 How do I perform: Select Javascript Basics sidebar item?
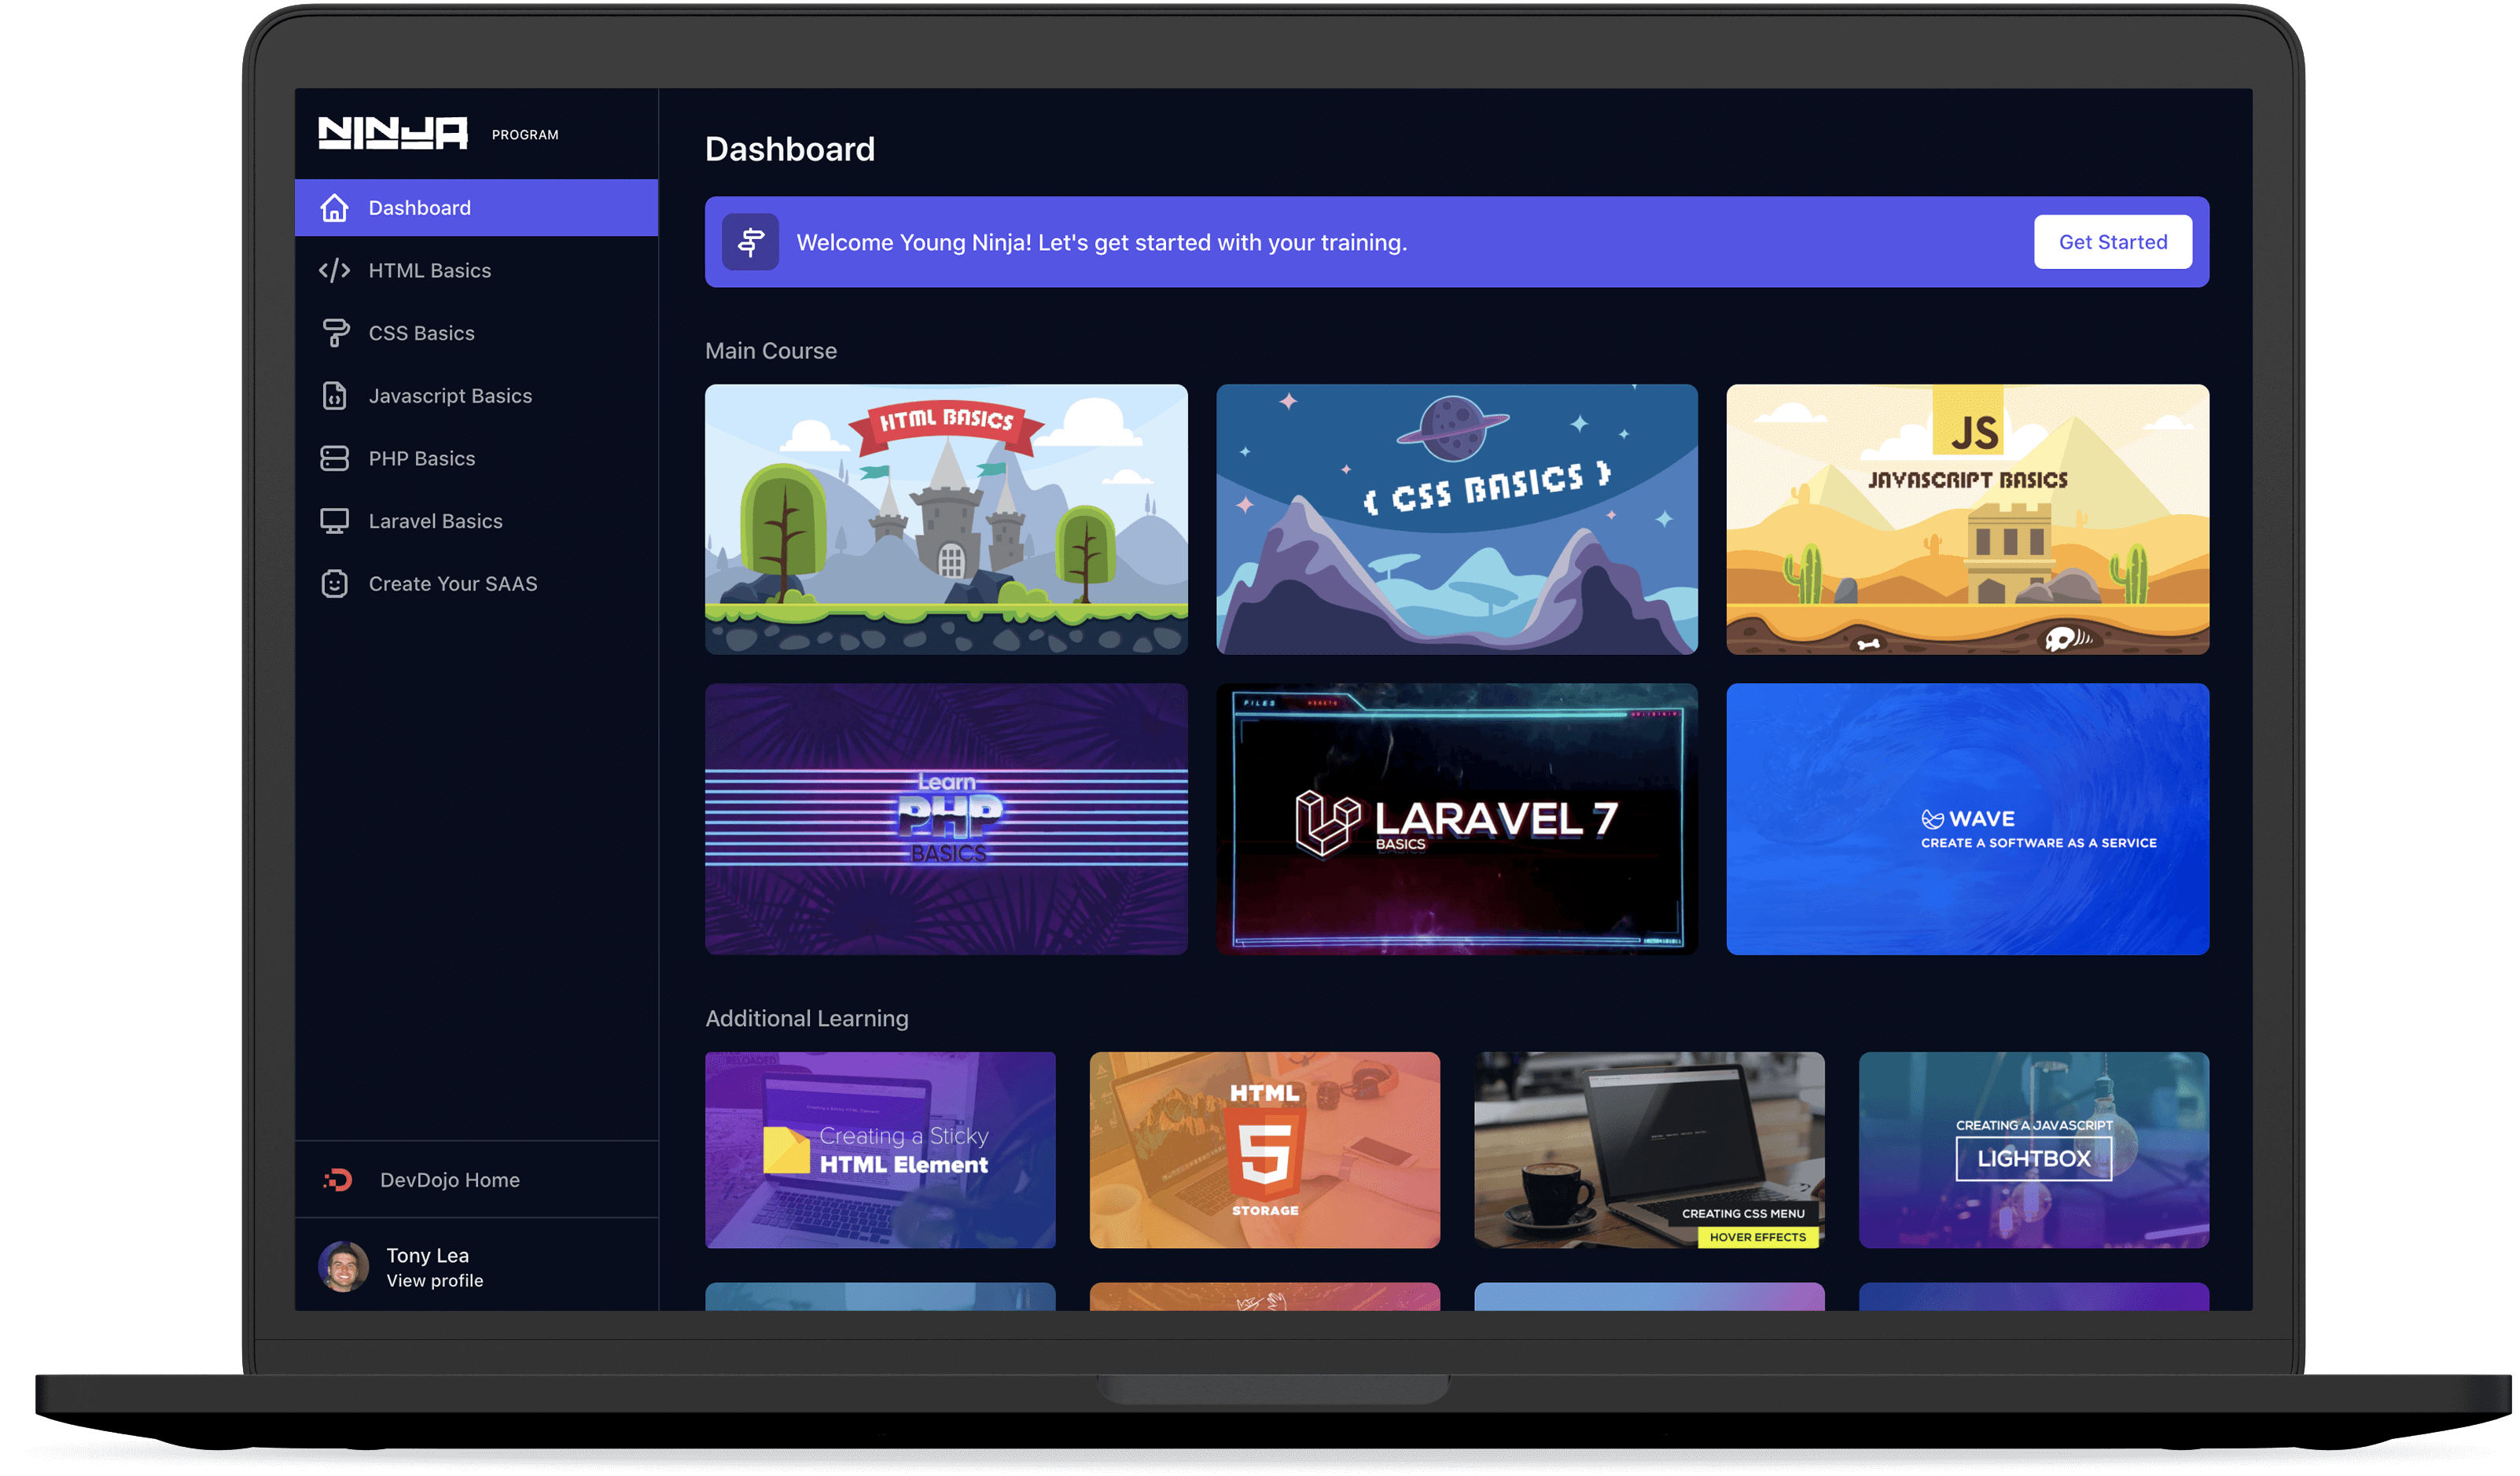coord(476,396)
